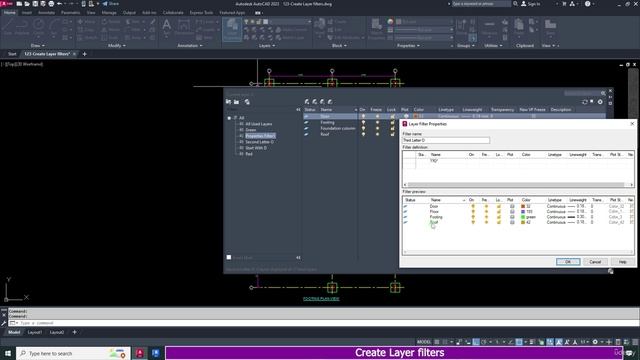Select the Line tool in Draw panel
Viewport: 640px width, 360px height.
click(x=8, y=27)
